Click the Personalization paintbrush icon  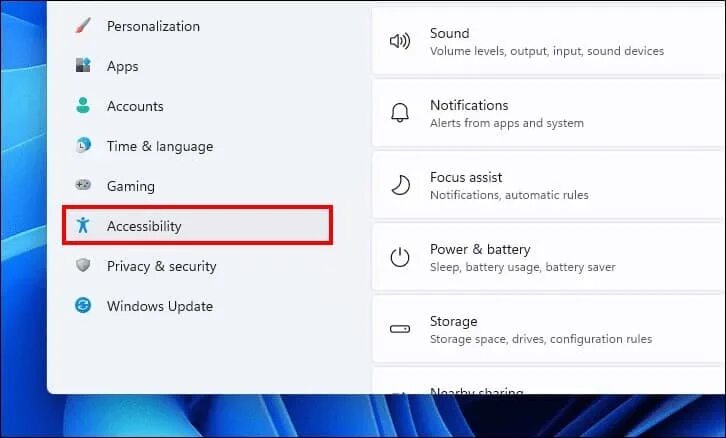(x=83, y=26)
